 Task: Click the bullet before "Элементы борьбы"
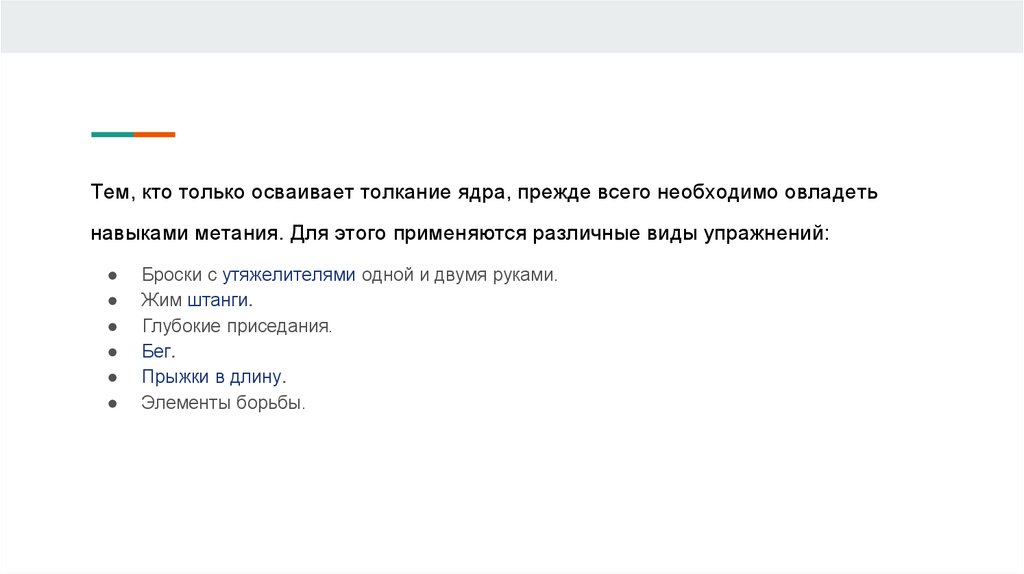pos(115,404)
